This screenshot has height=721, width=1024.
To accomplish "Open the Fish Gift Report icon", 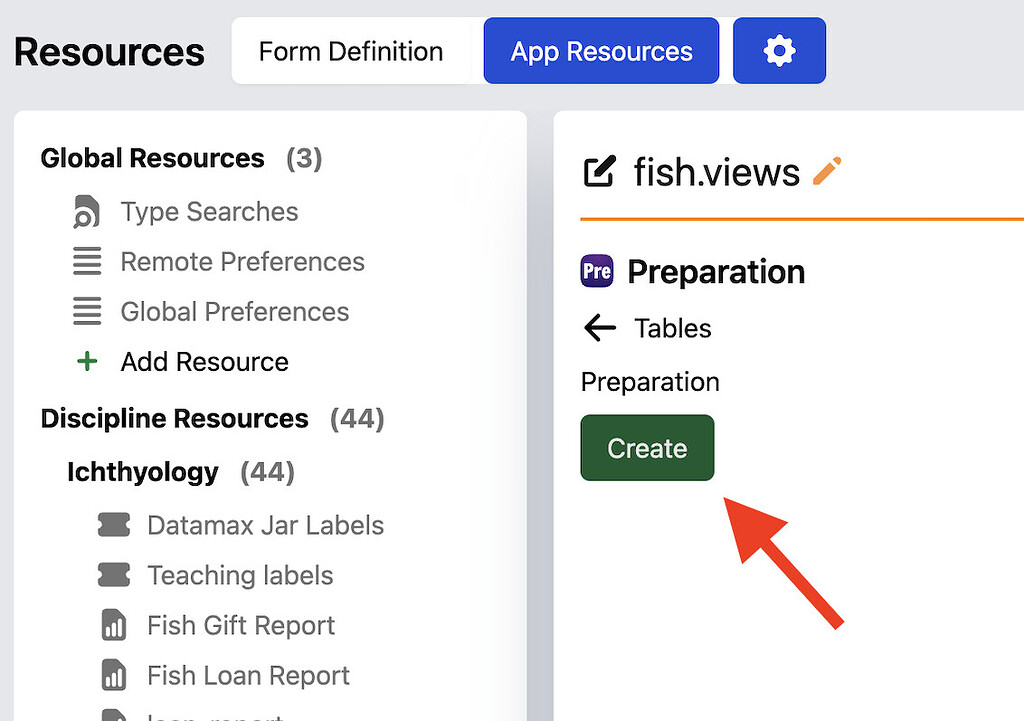I will point(112,625).
